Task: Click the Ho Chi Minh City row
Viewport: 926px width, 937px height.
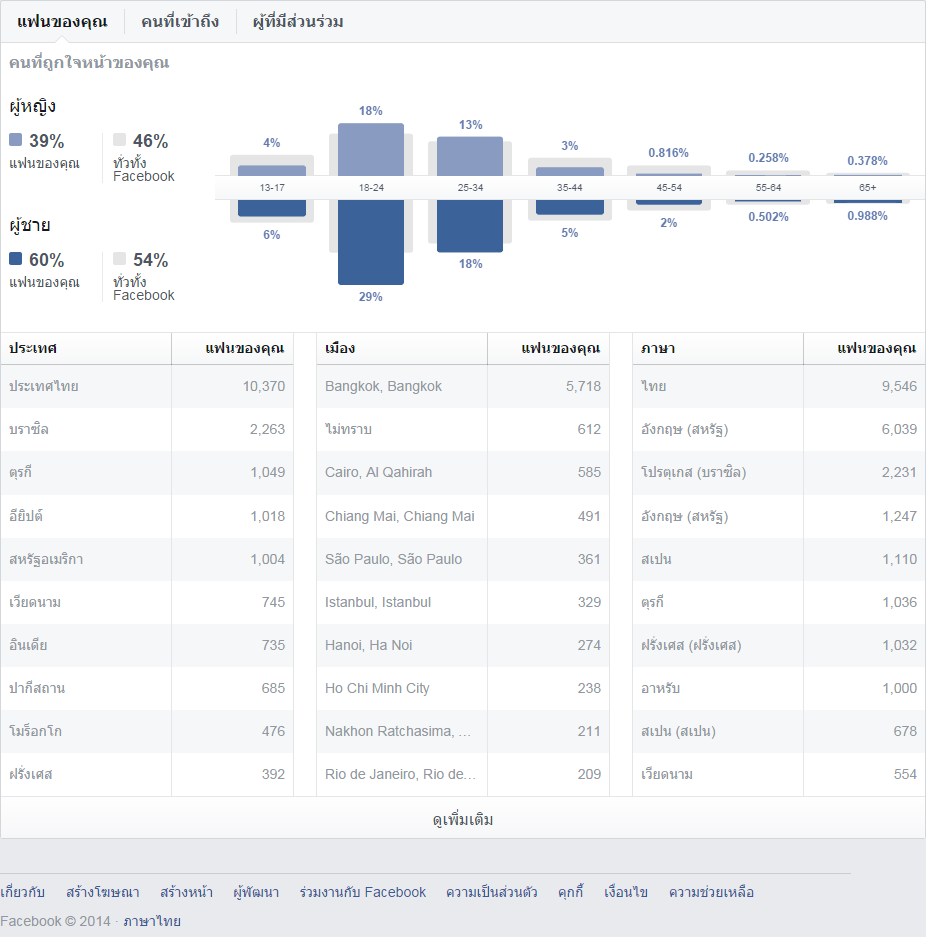Action: click(463, 688)
